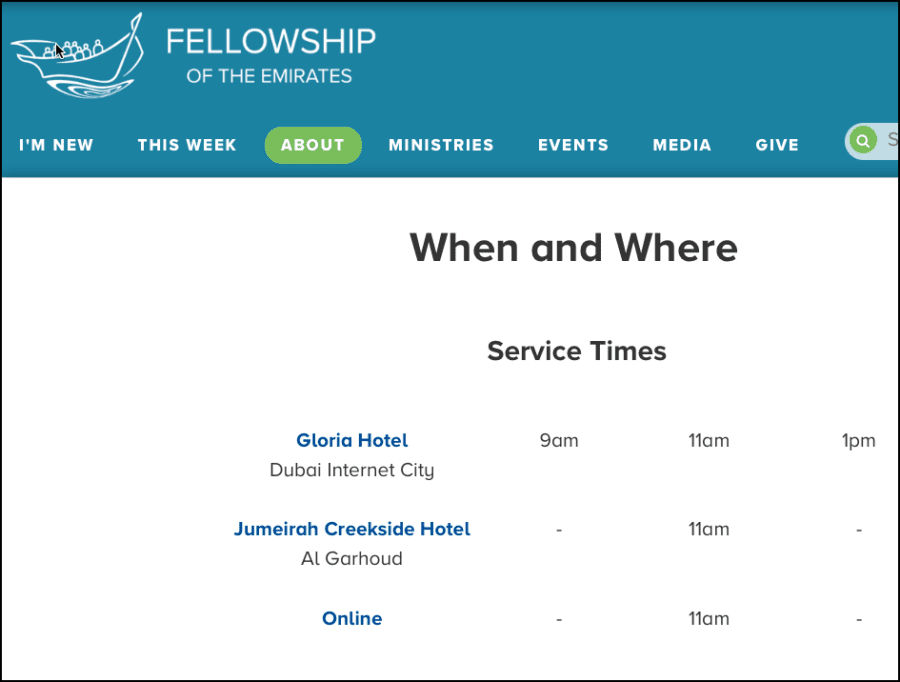Click the 9am Gloria Hotel service time
Screen dimensions: 900x682
tap(558, 440)
